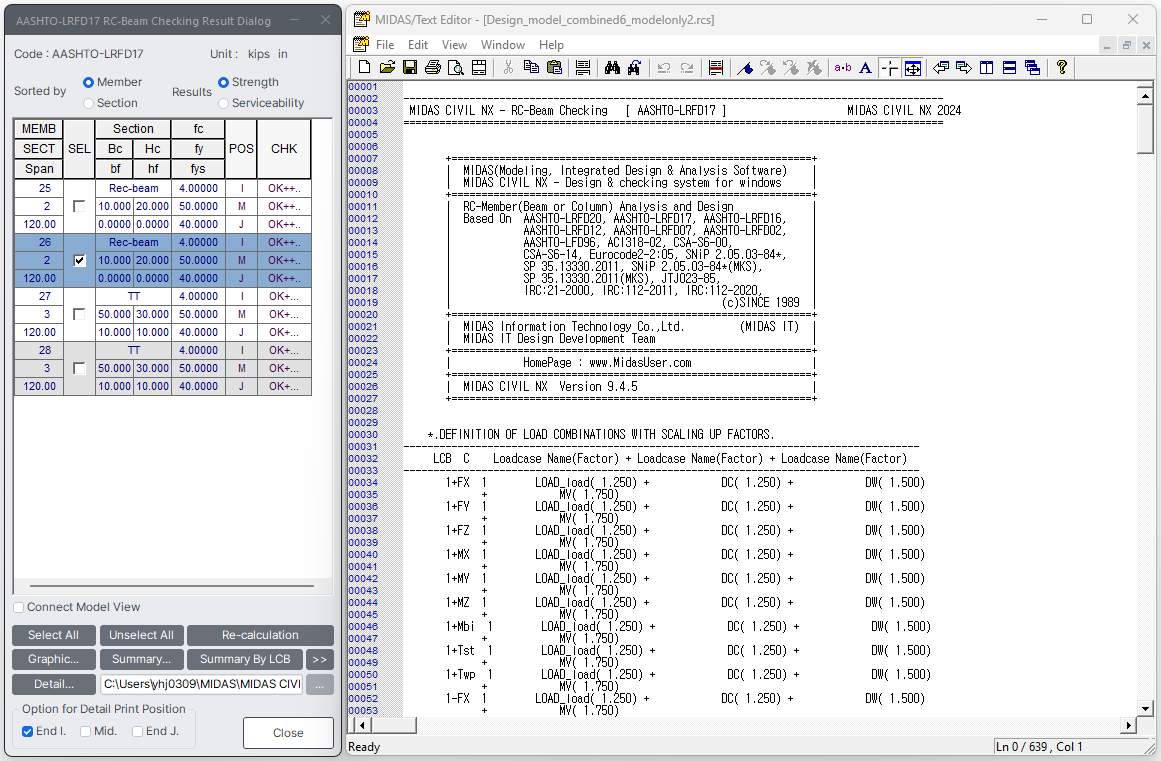The height and width of the screenshot is (761, 1161).
Task: Click the Summary... button
Action: pyautogui.click(x=141, y=659)
